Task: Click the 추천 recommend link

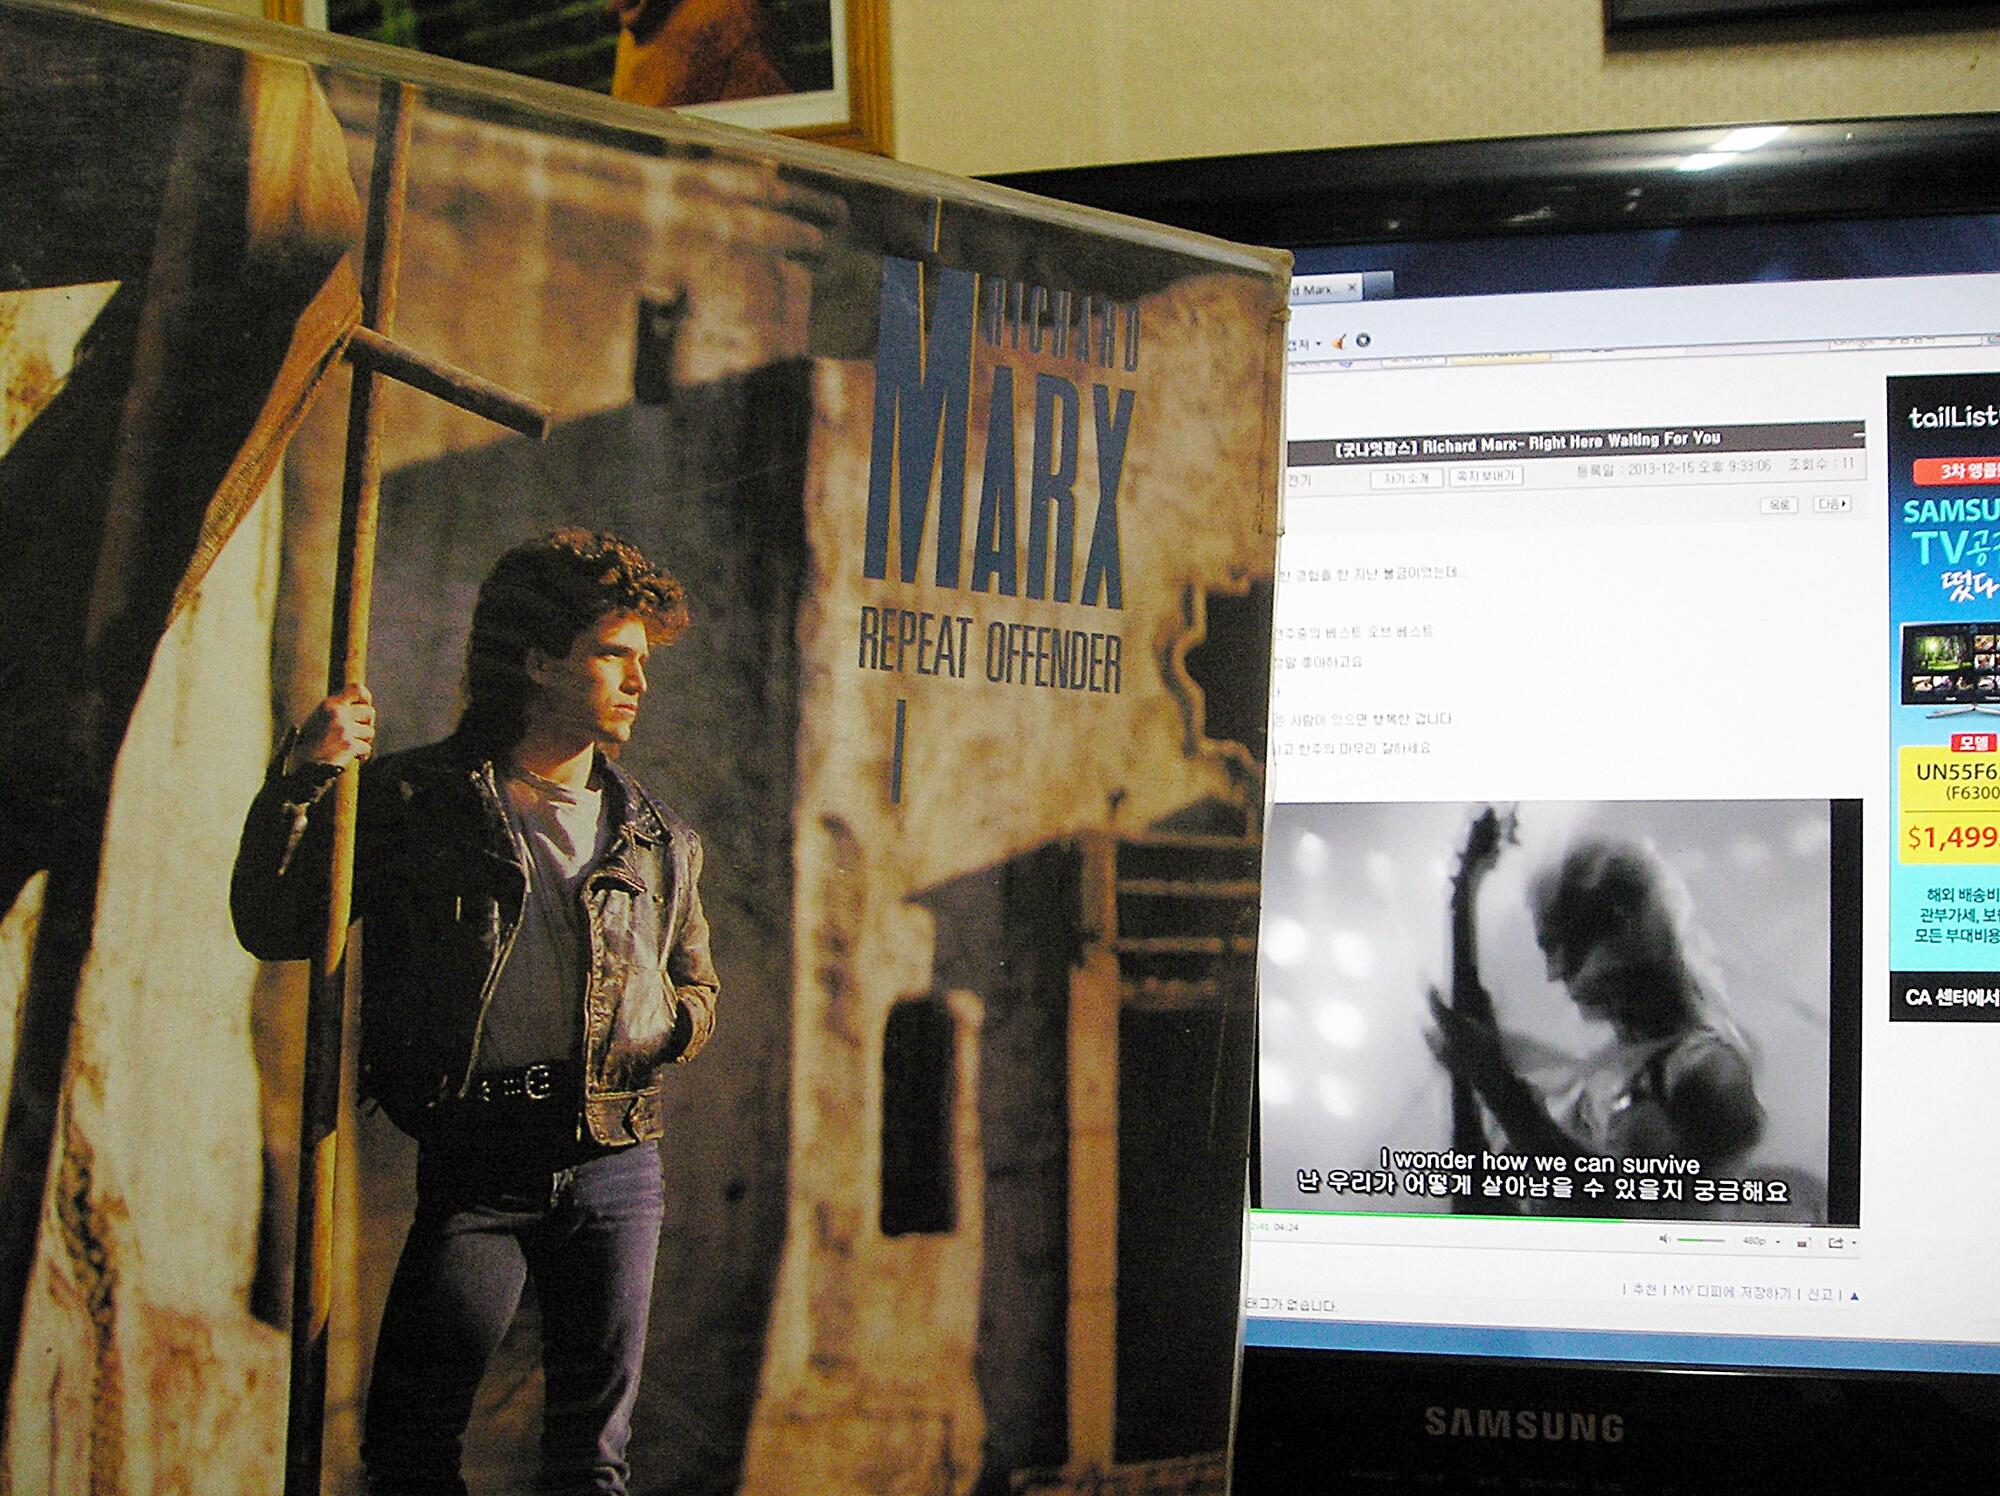Action: [x=1644, y=1291]
